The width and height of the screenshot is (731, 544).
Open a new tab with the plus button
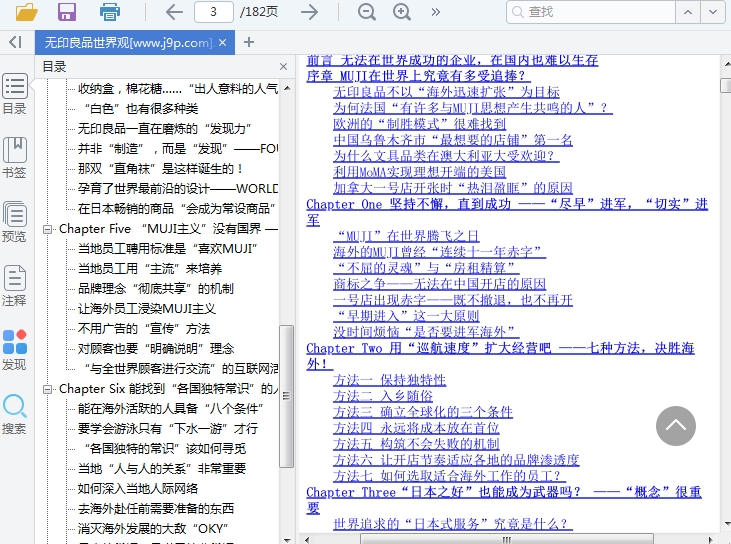(x=249, y=42)
